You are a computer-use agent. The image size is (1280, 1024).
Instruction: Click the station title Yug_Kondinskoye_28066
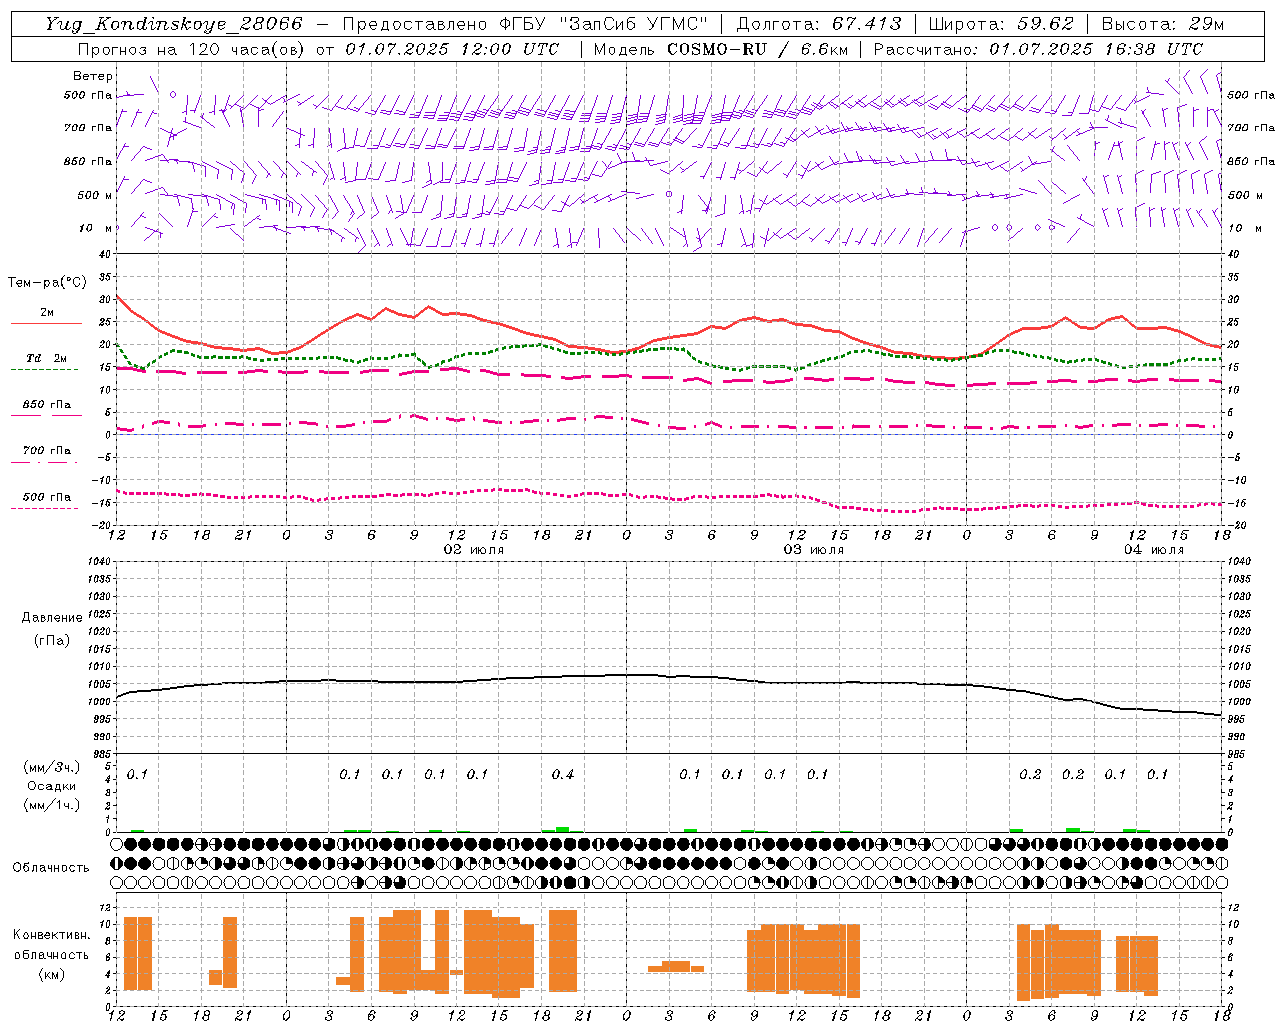click(173, 24)
